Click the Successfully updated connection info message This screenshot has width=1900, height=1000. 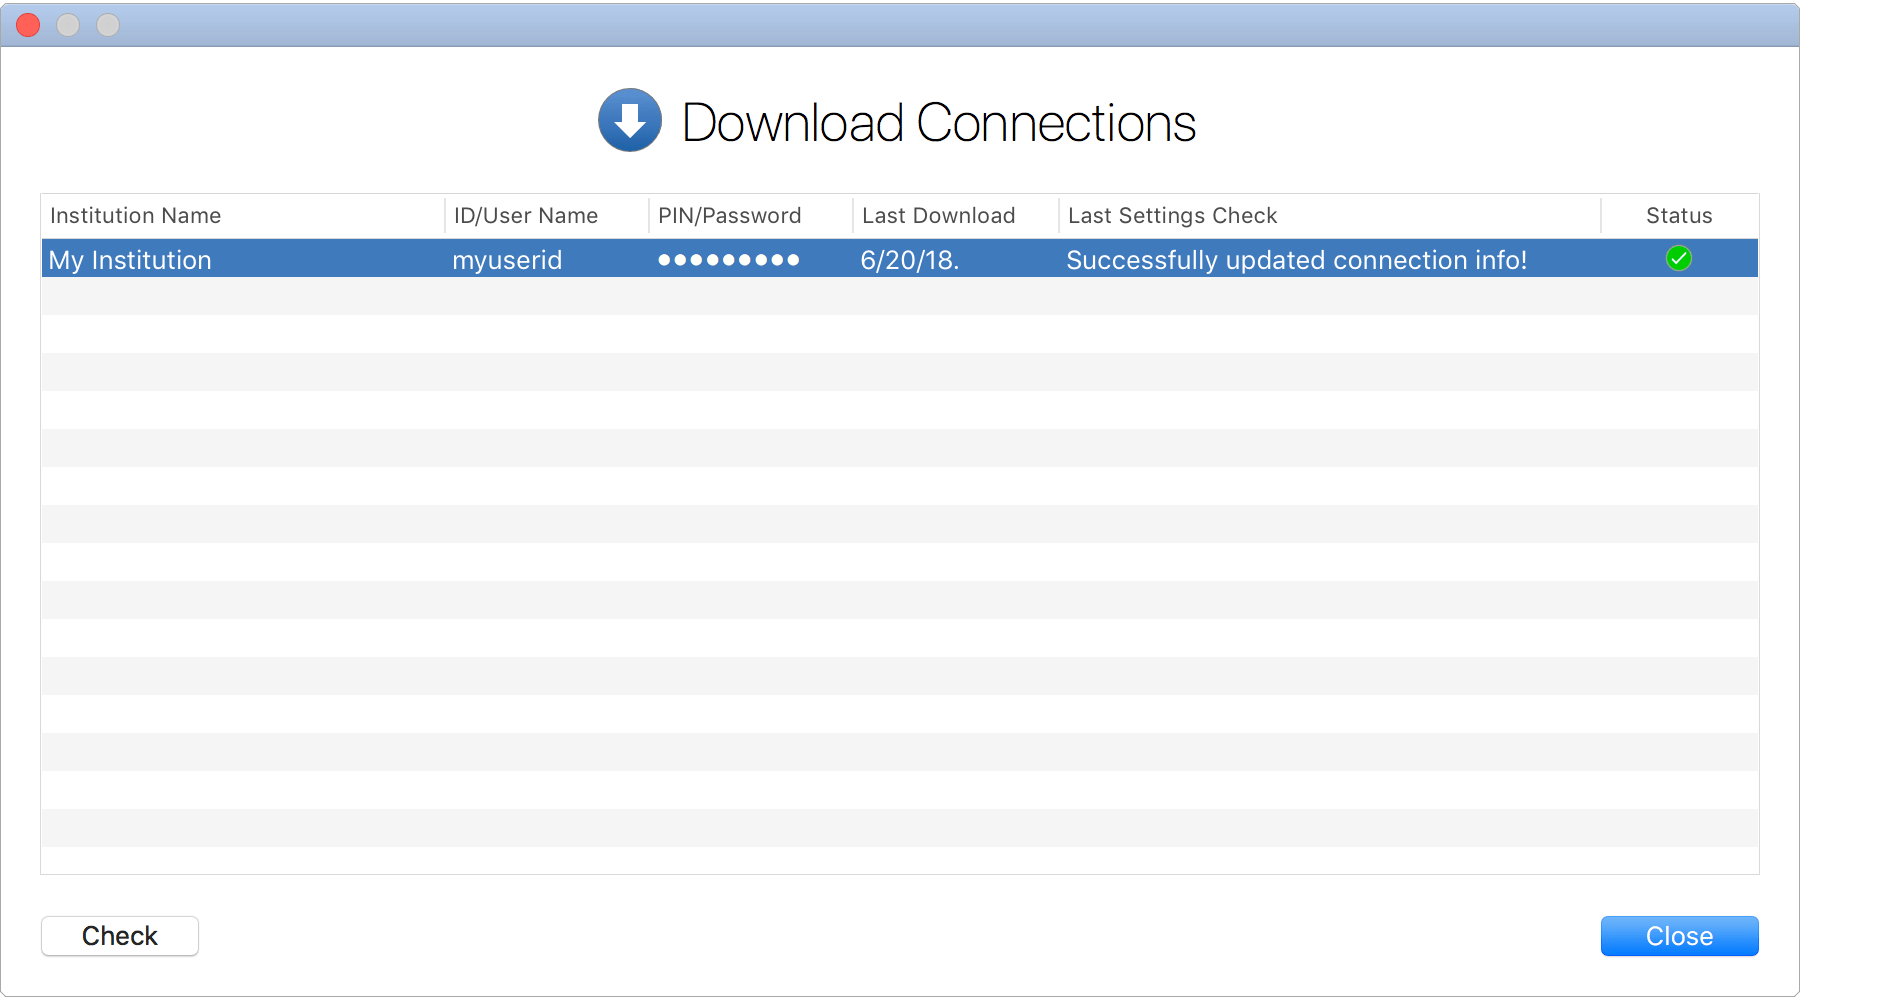click(x=1297, y=260)
